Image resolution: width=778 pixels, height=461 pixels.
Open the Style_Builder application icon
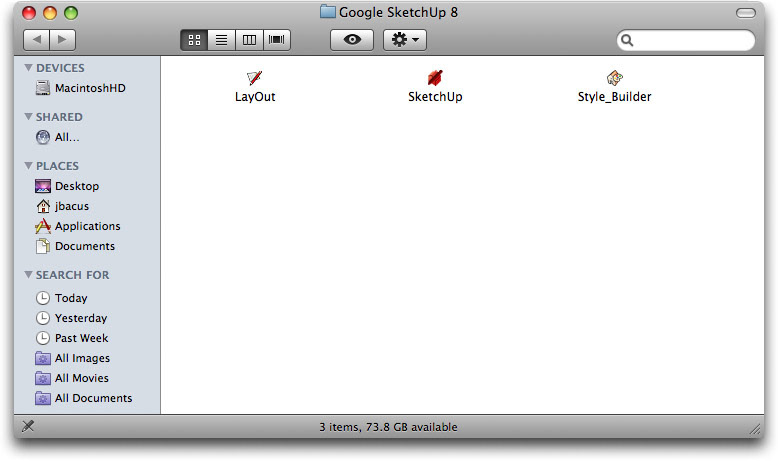point(614,77)
